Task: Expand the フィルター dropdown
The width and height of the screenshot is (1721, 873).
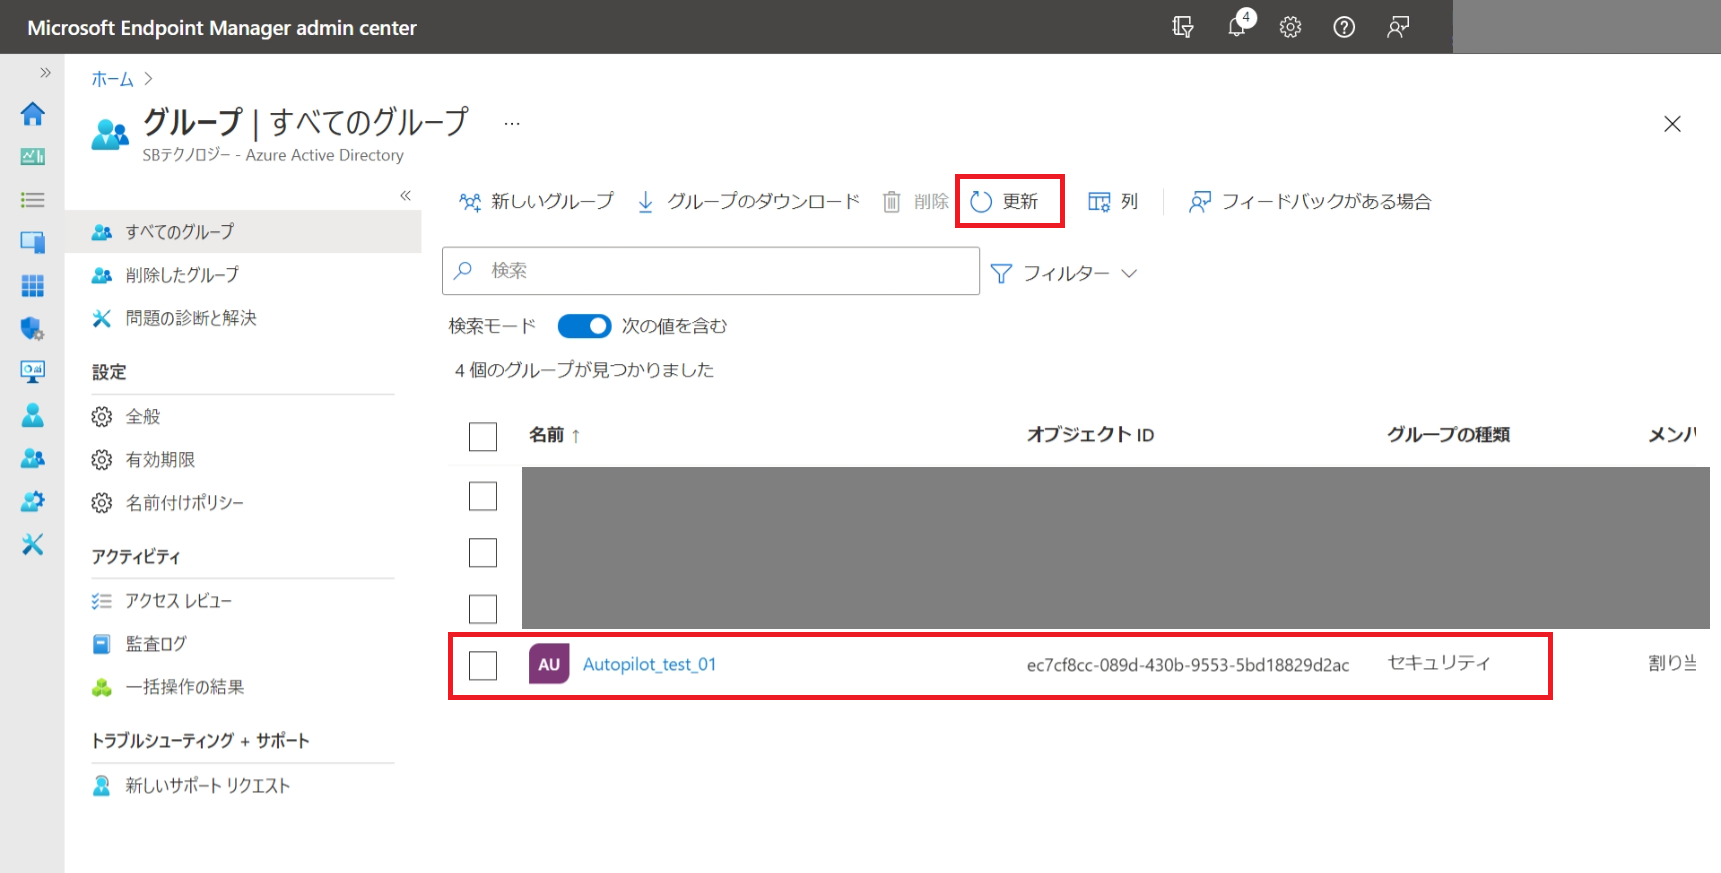Action: pos(1064,273)
